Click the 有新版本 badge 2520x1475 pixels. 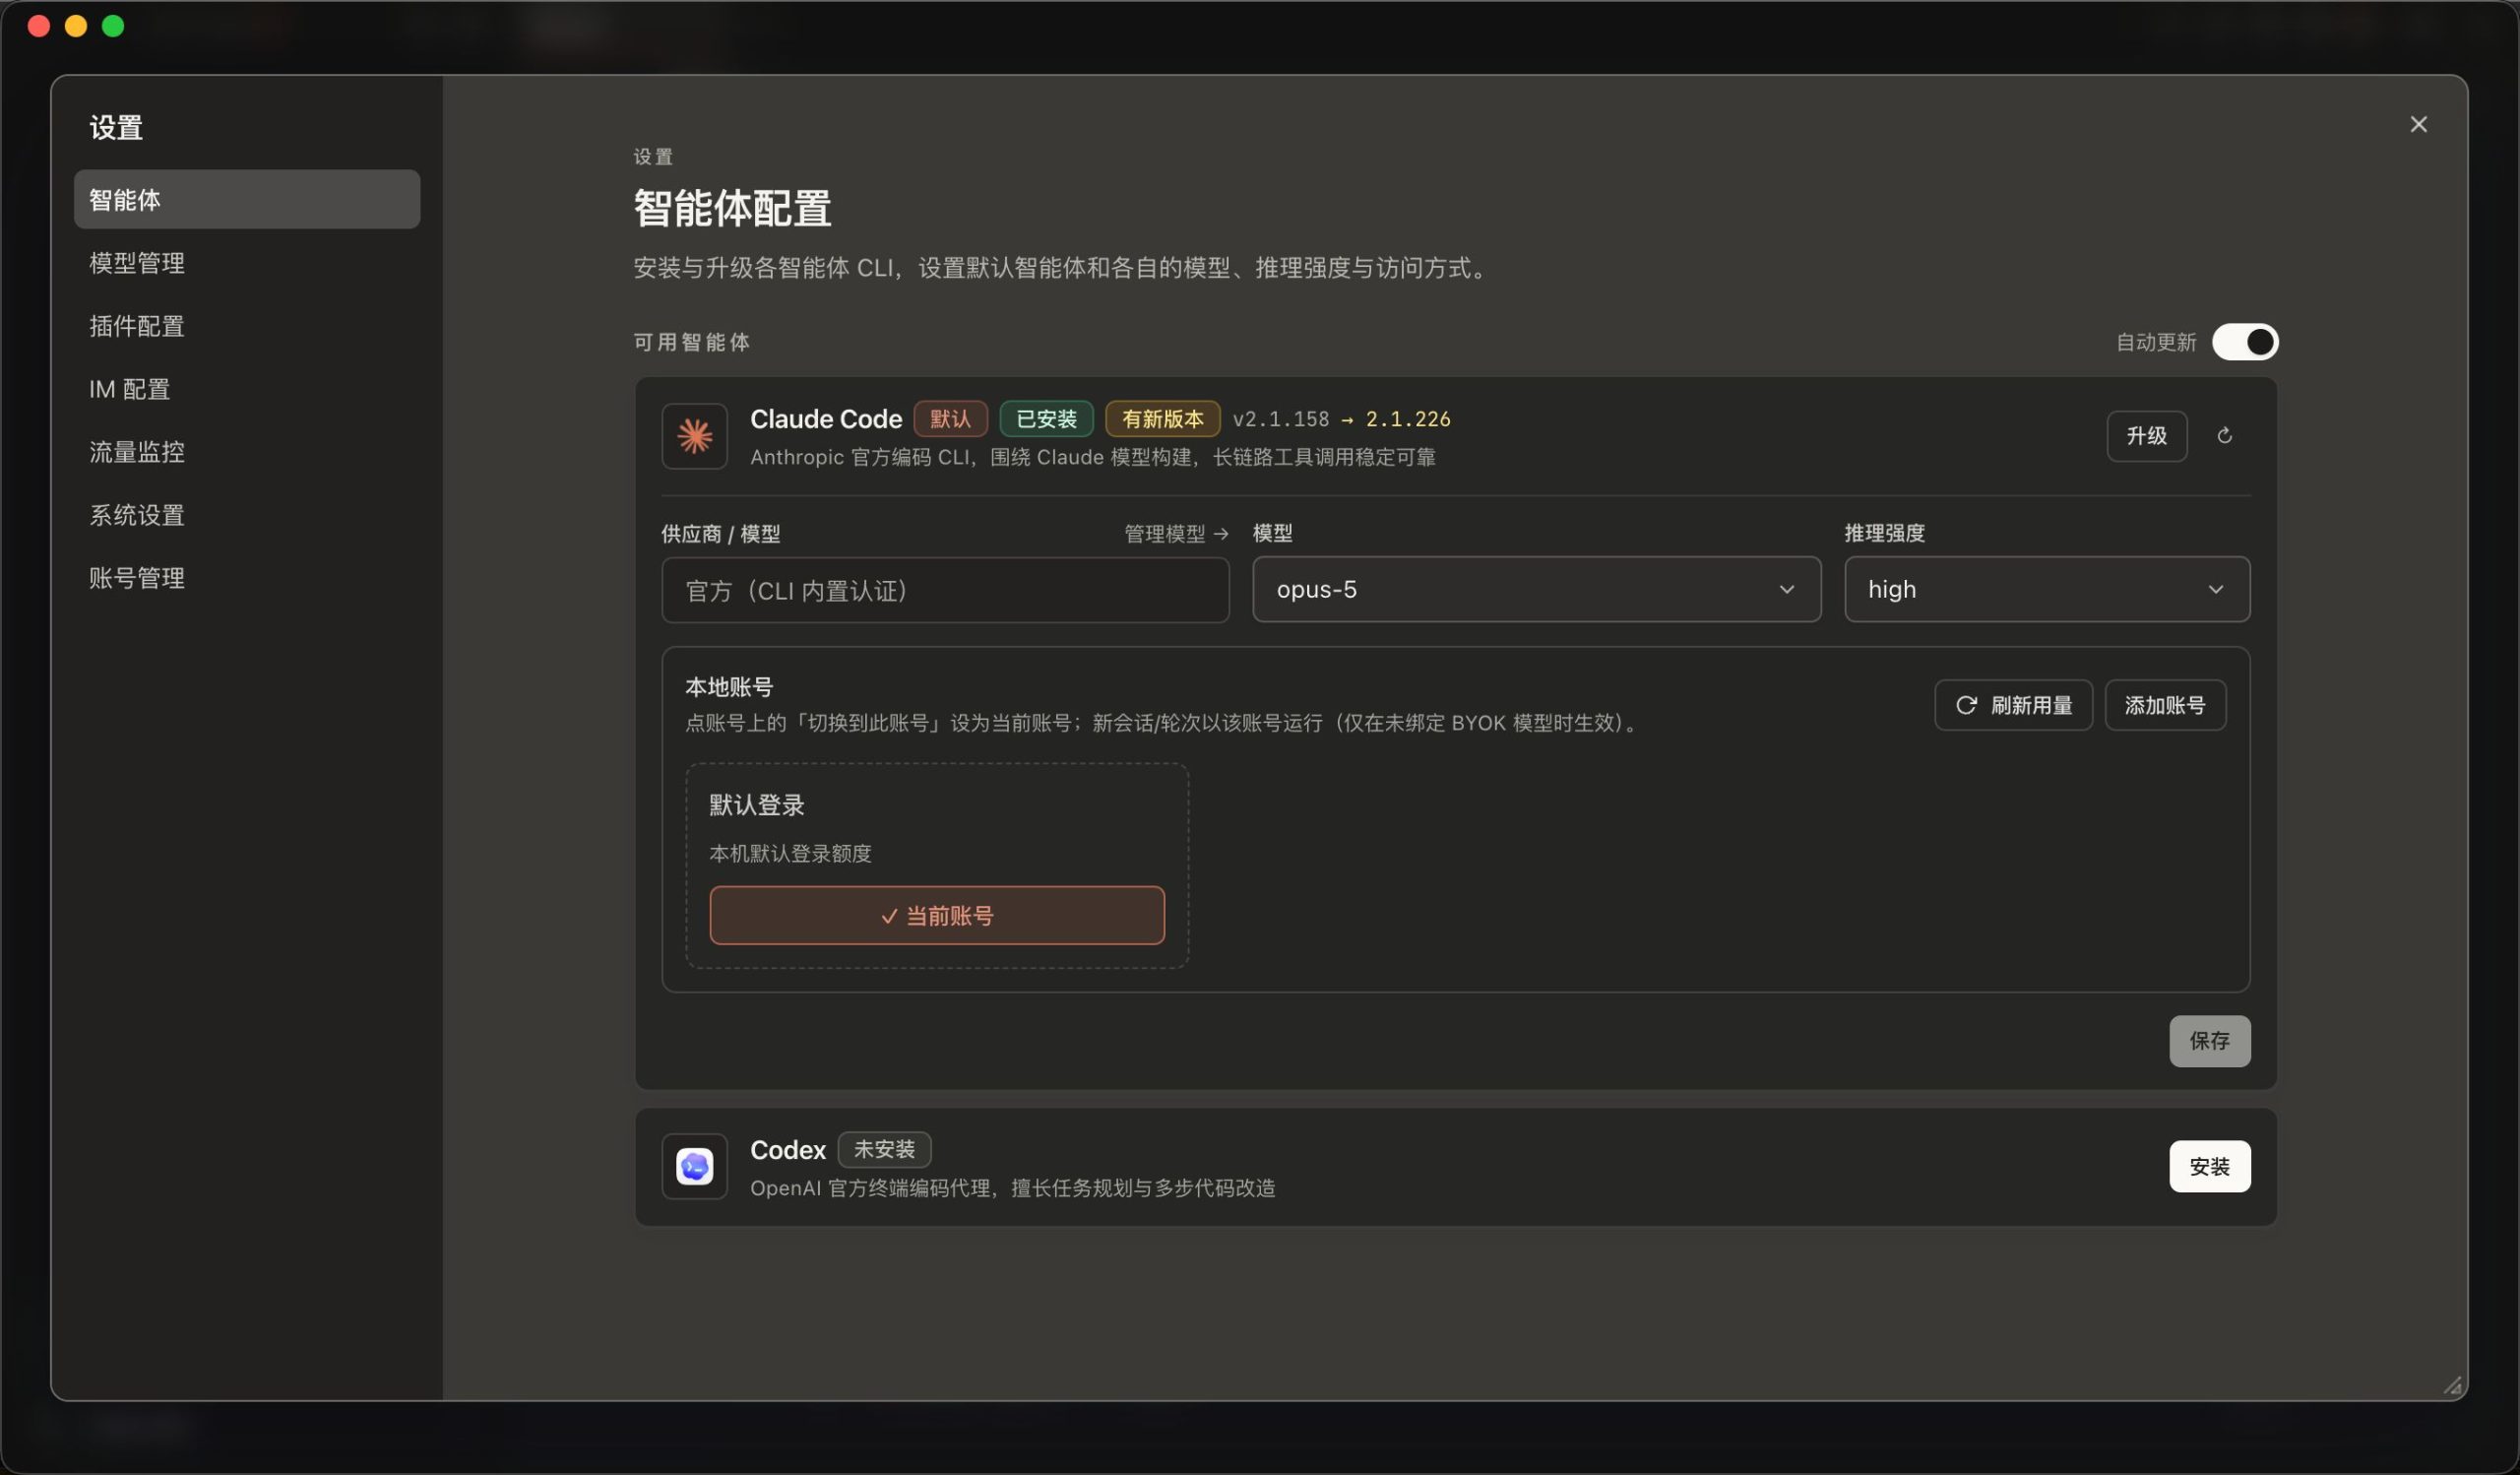(1162, 419)
